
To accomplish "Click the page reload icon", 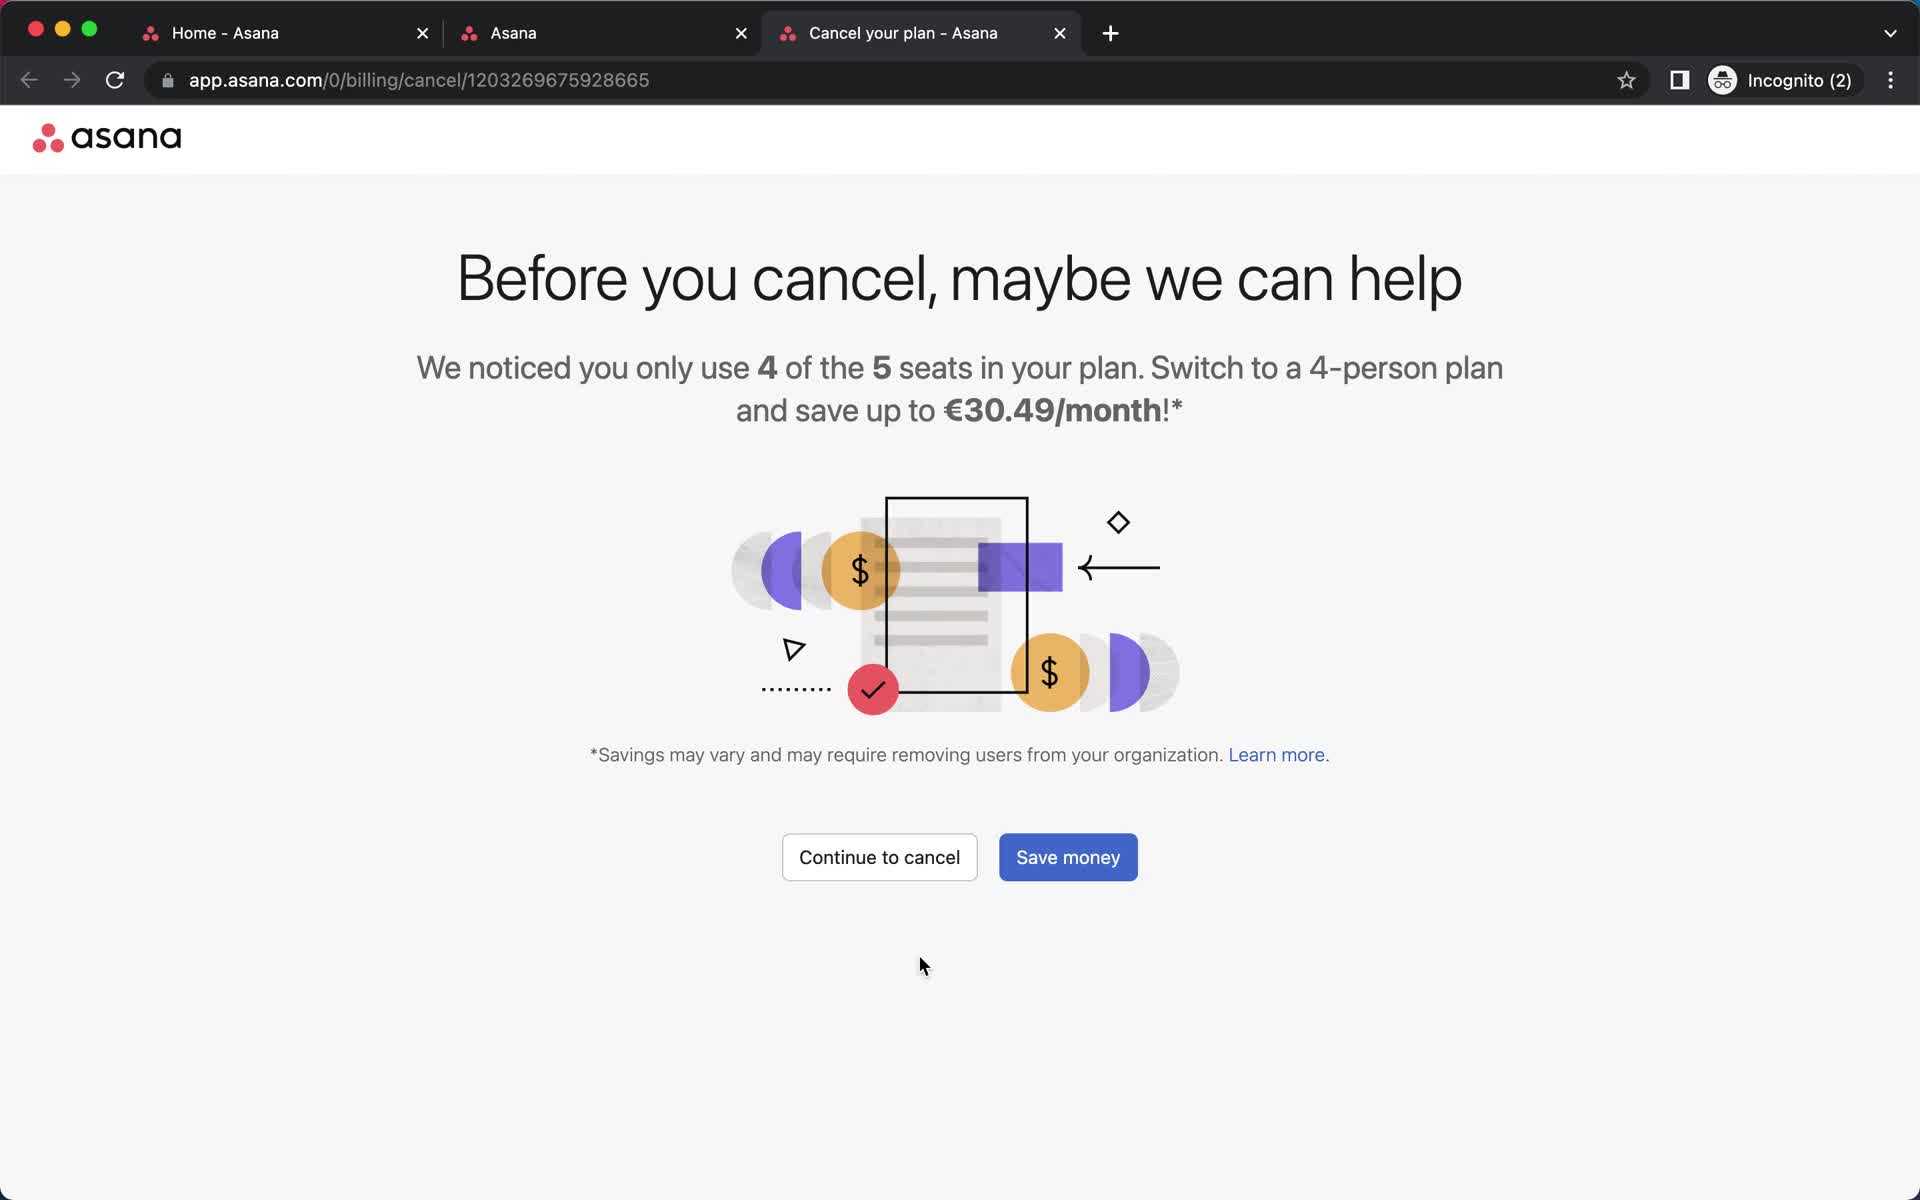I will coord(117,79).
